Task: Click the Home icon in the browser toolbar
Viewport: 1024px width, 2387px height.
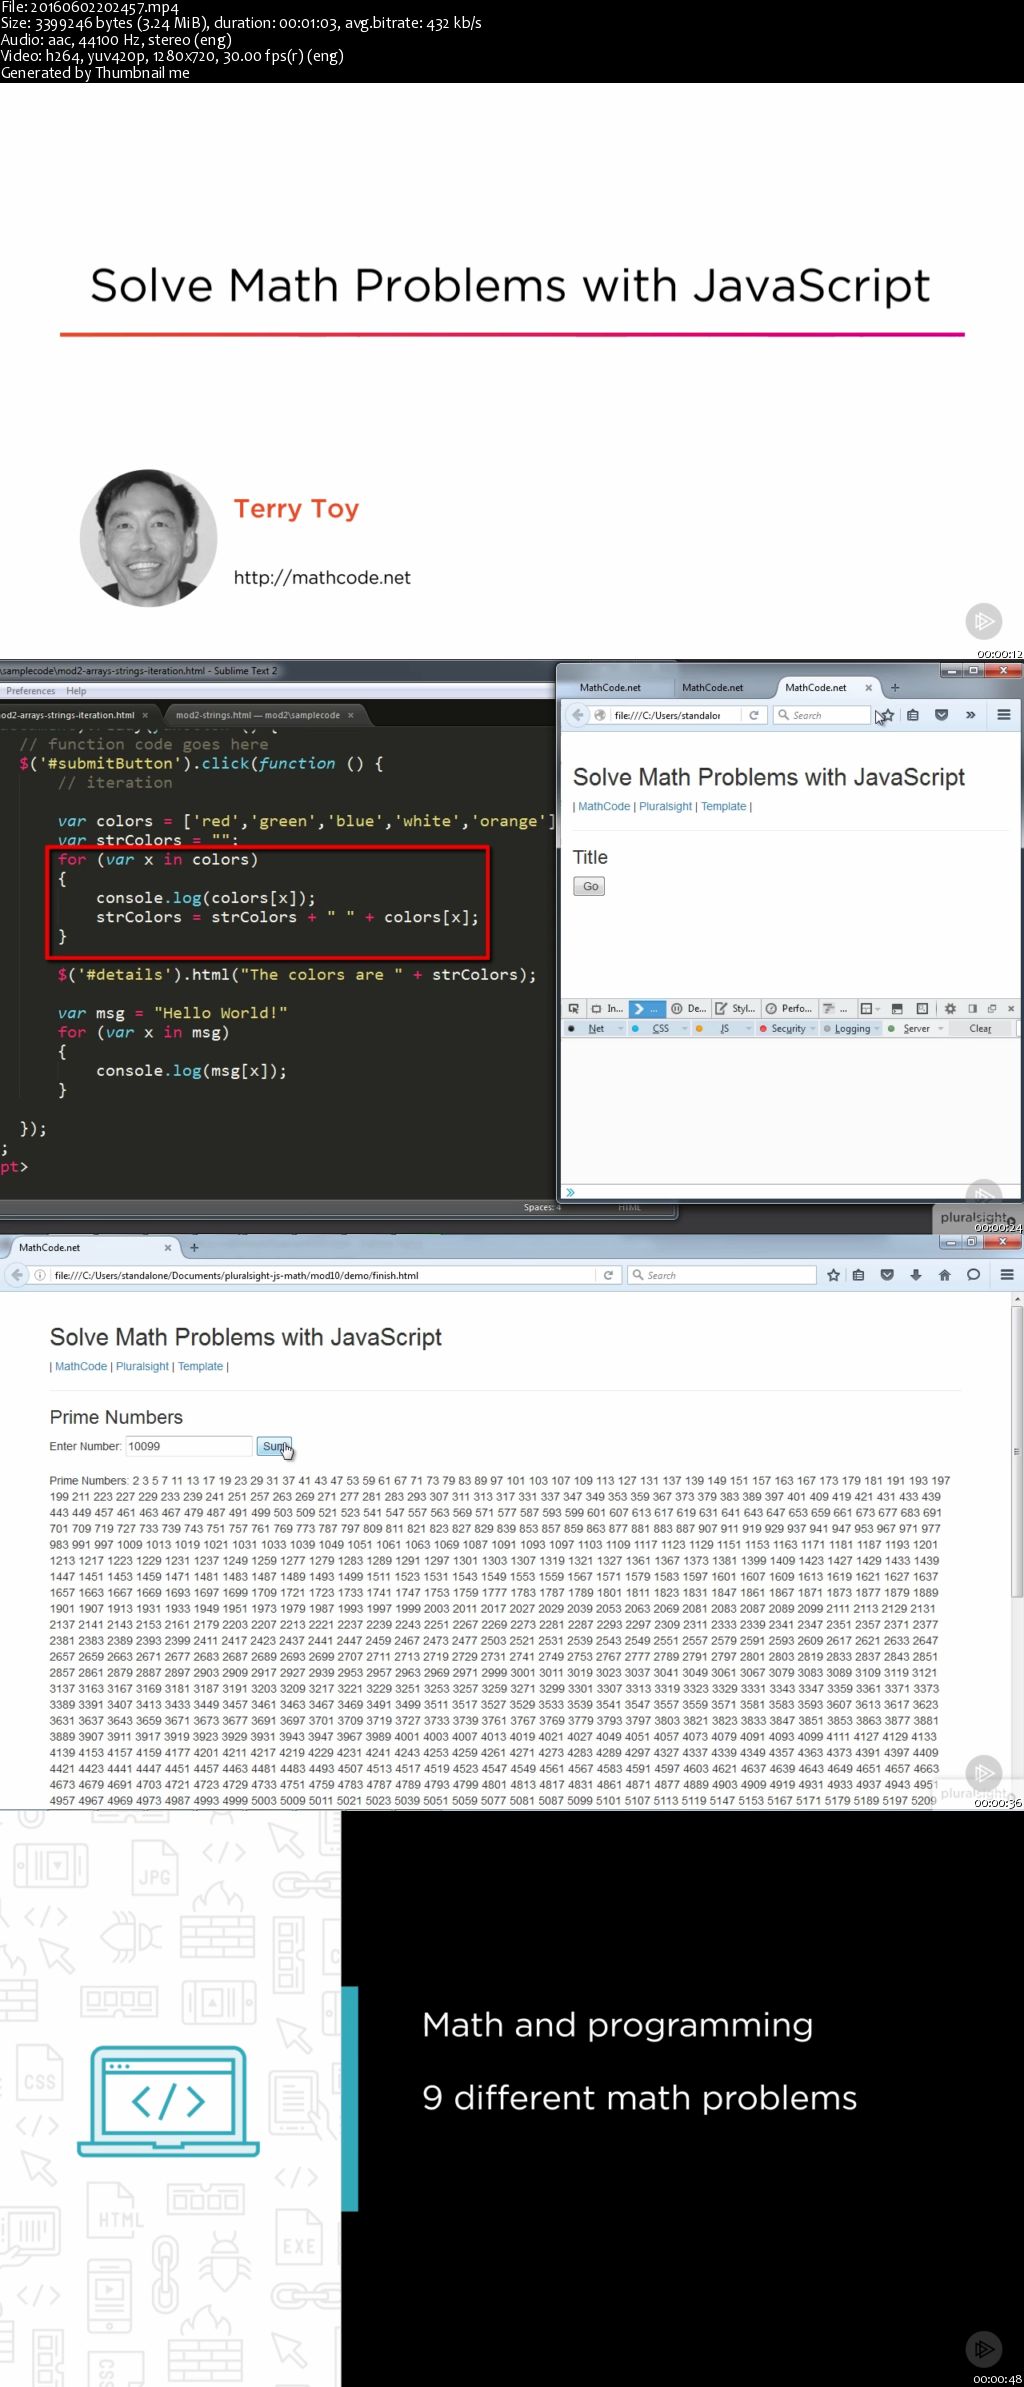Action: 944,1275
